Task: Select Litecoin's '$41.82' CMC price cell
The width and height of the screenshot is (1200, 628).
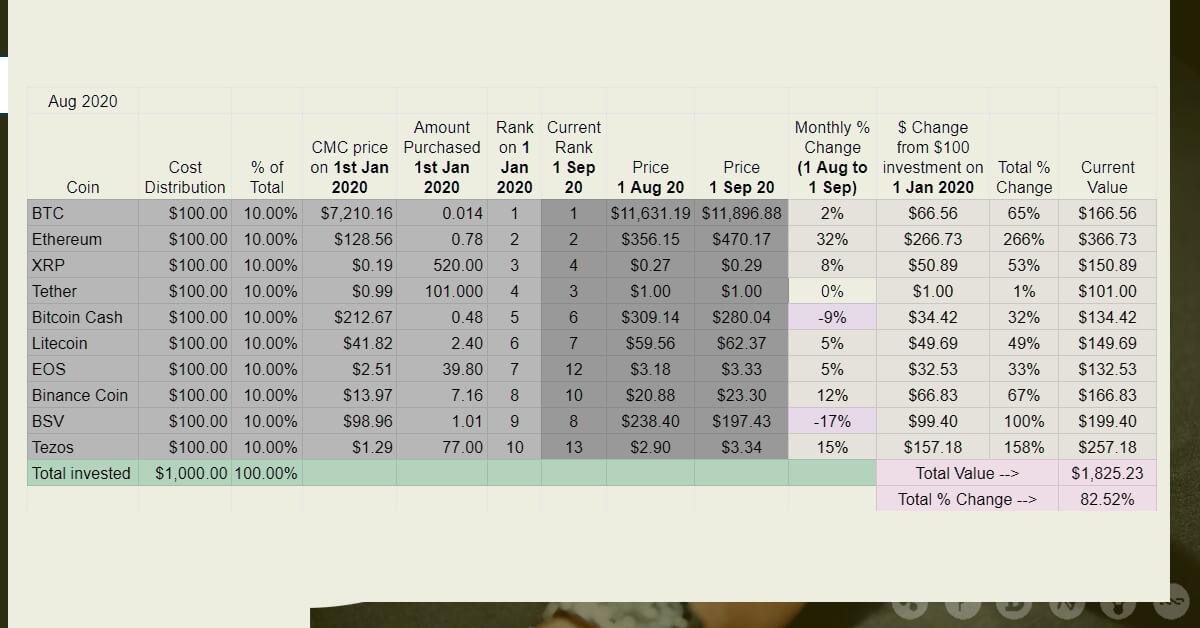Action: coord(349,343)
